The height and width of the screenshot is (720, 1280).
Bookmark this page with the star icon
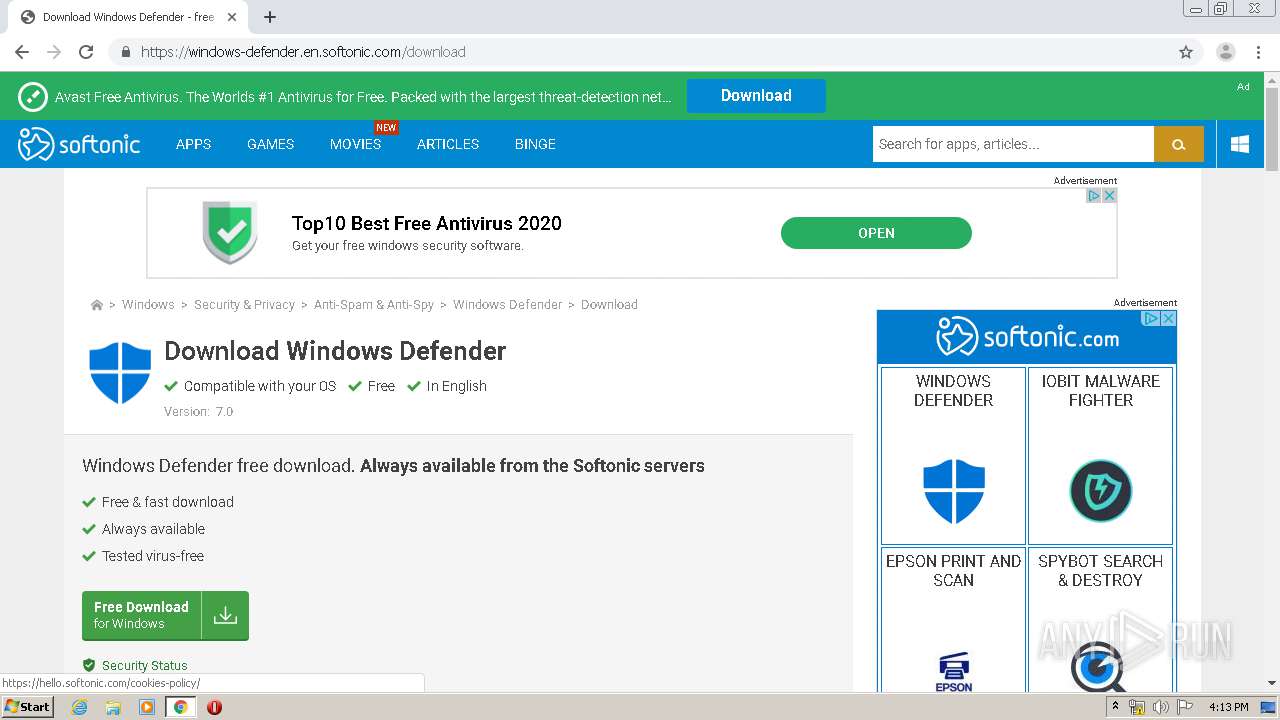(x=1186, y=52)
